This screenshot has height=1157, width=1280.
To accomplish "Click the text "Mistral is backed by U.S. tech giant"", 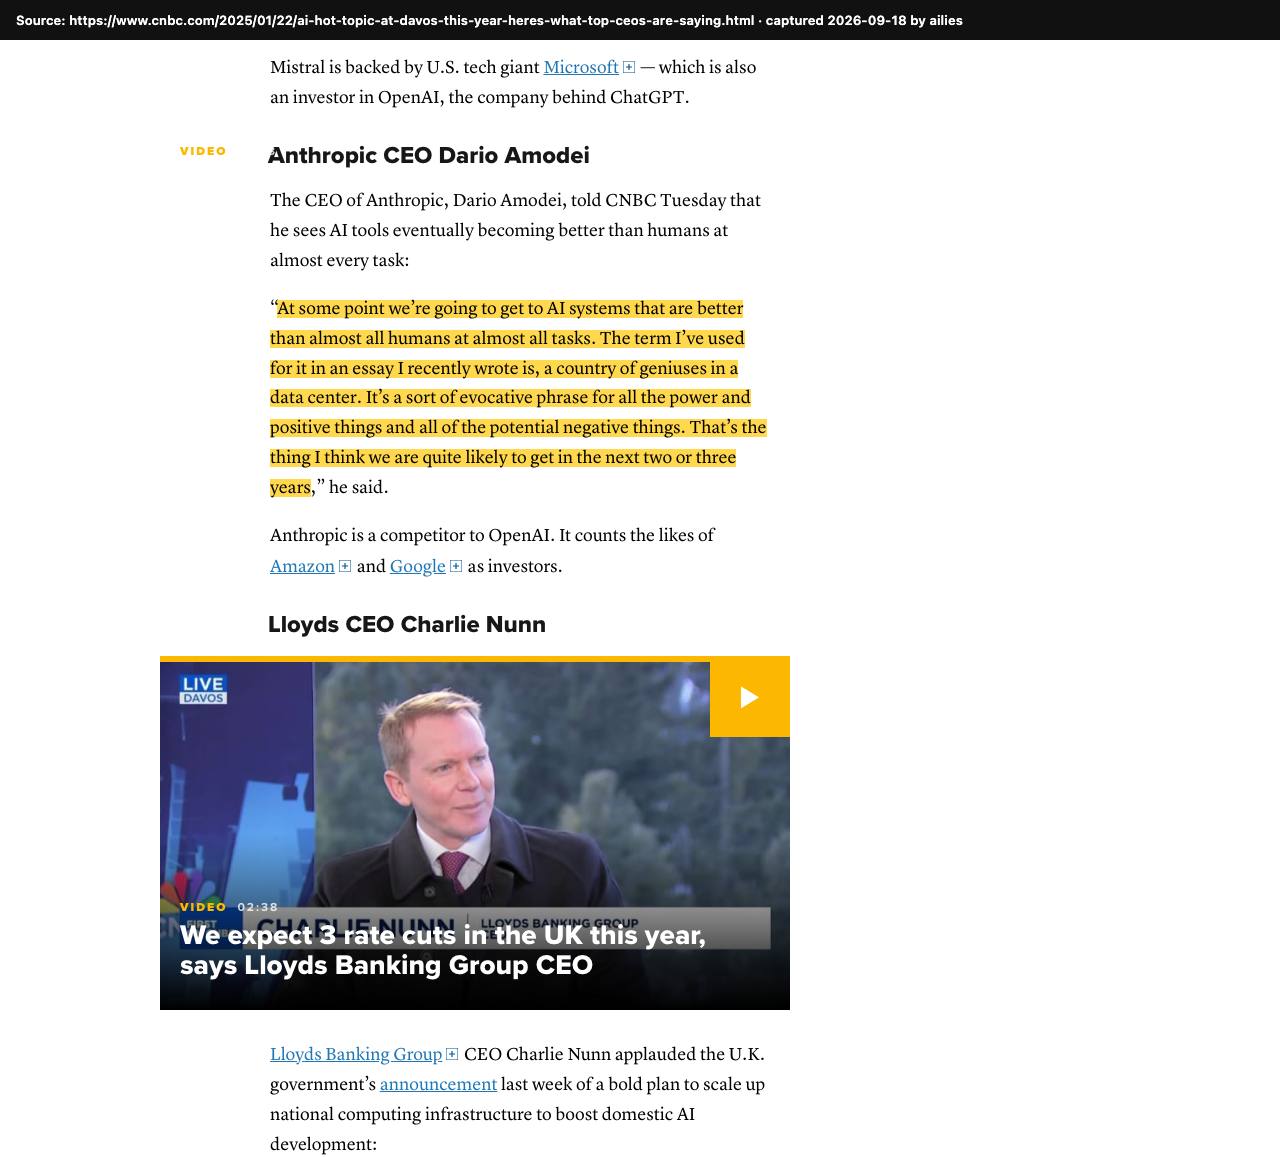I will (x=405, y=68).
